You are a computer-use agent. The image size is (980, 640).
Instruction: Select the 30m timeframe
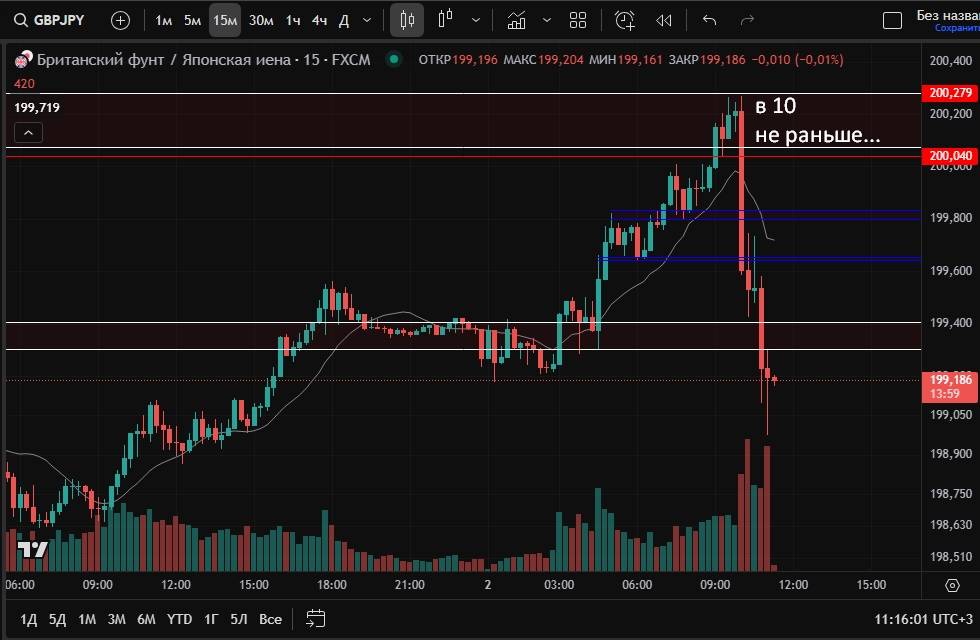pyautogui.click(x=261, y=20)
